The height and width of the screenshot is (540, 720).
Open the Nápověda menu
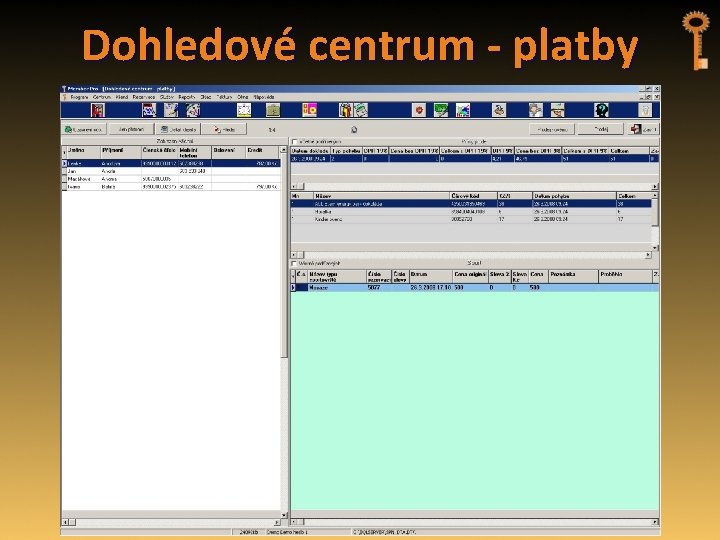264,97
